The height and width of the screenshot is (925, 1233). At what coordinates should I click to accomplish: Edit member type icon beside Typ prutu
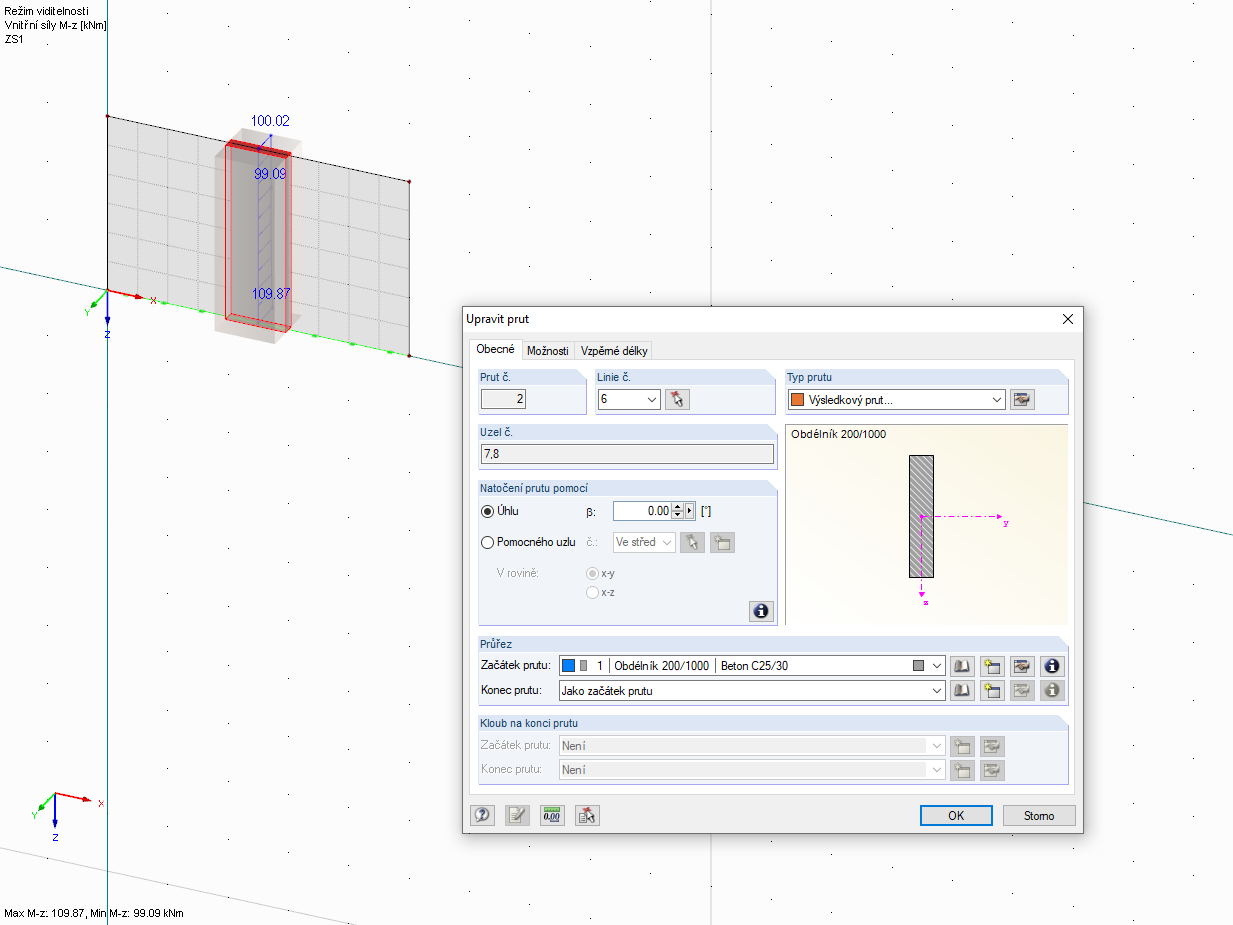[1021, 400]
